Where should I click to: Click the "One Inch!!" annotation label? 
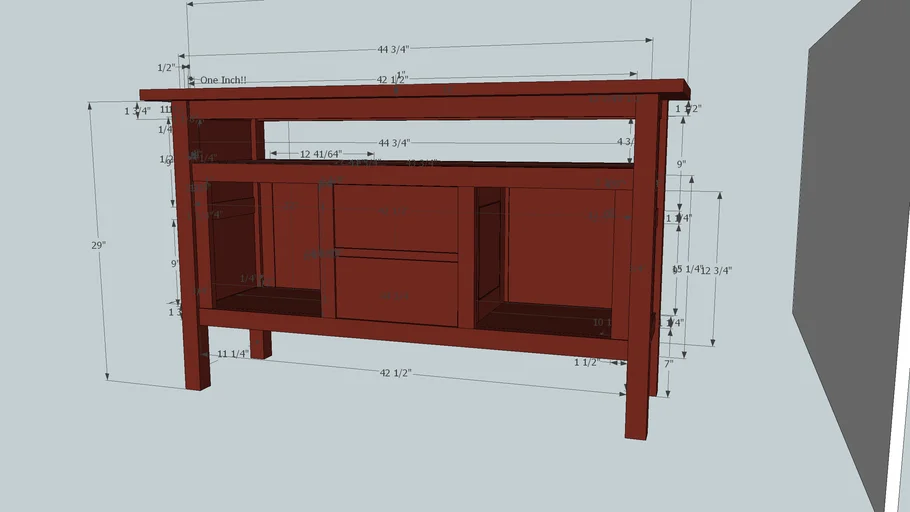coord(223,80)
